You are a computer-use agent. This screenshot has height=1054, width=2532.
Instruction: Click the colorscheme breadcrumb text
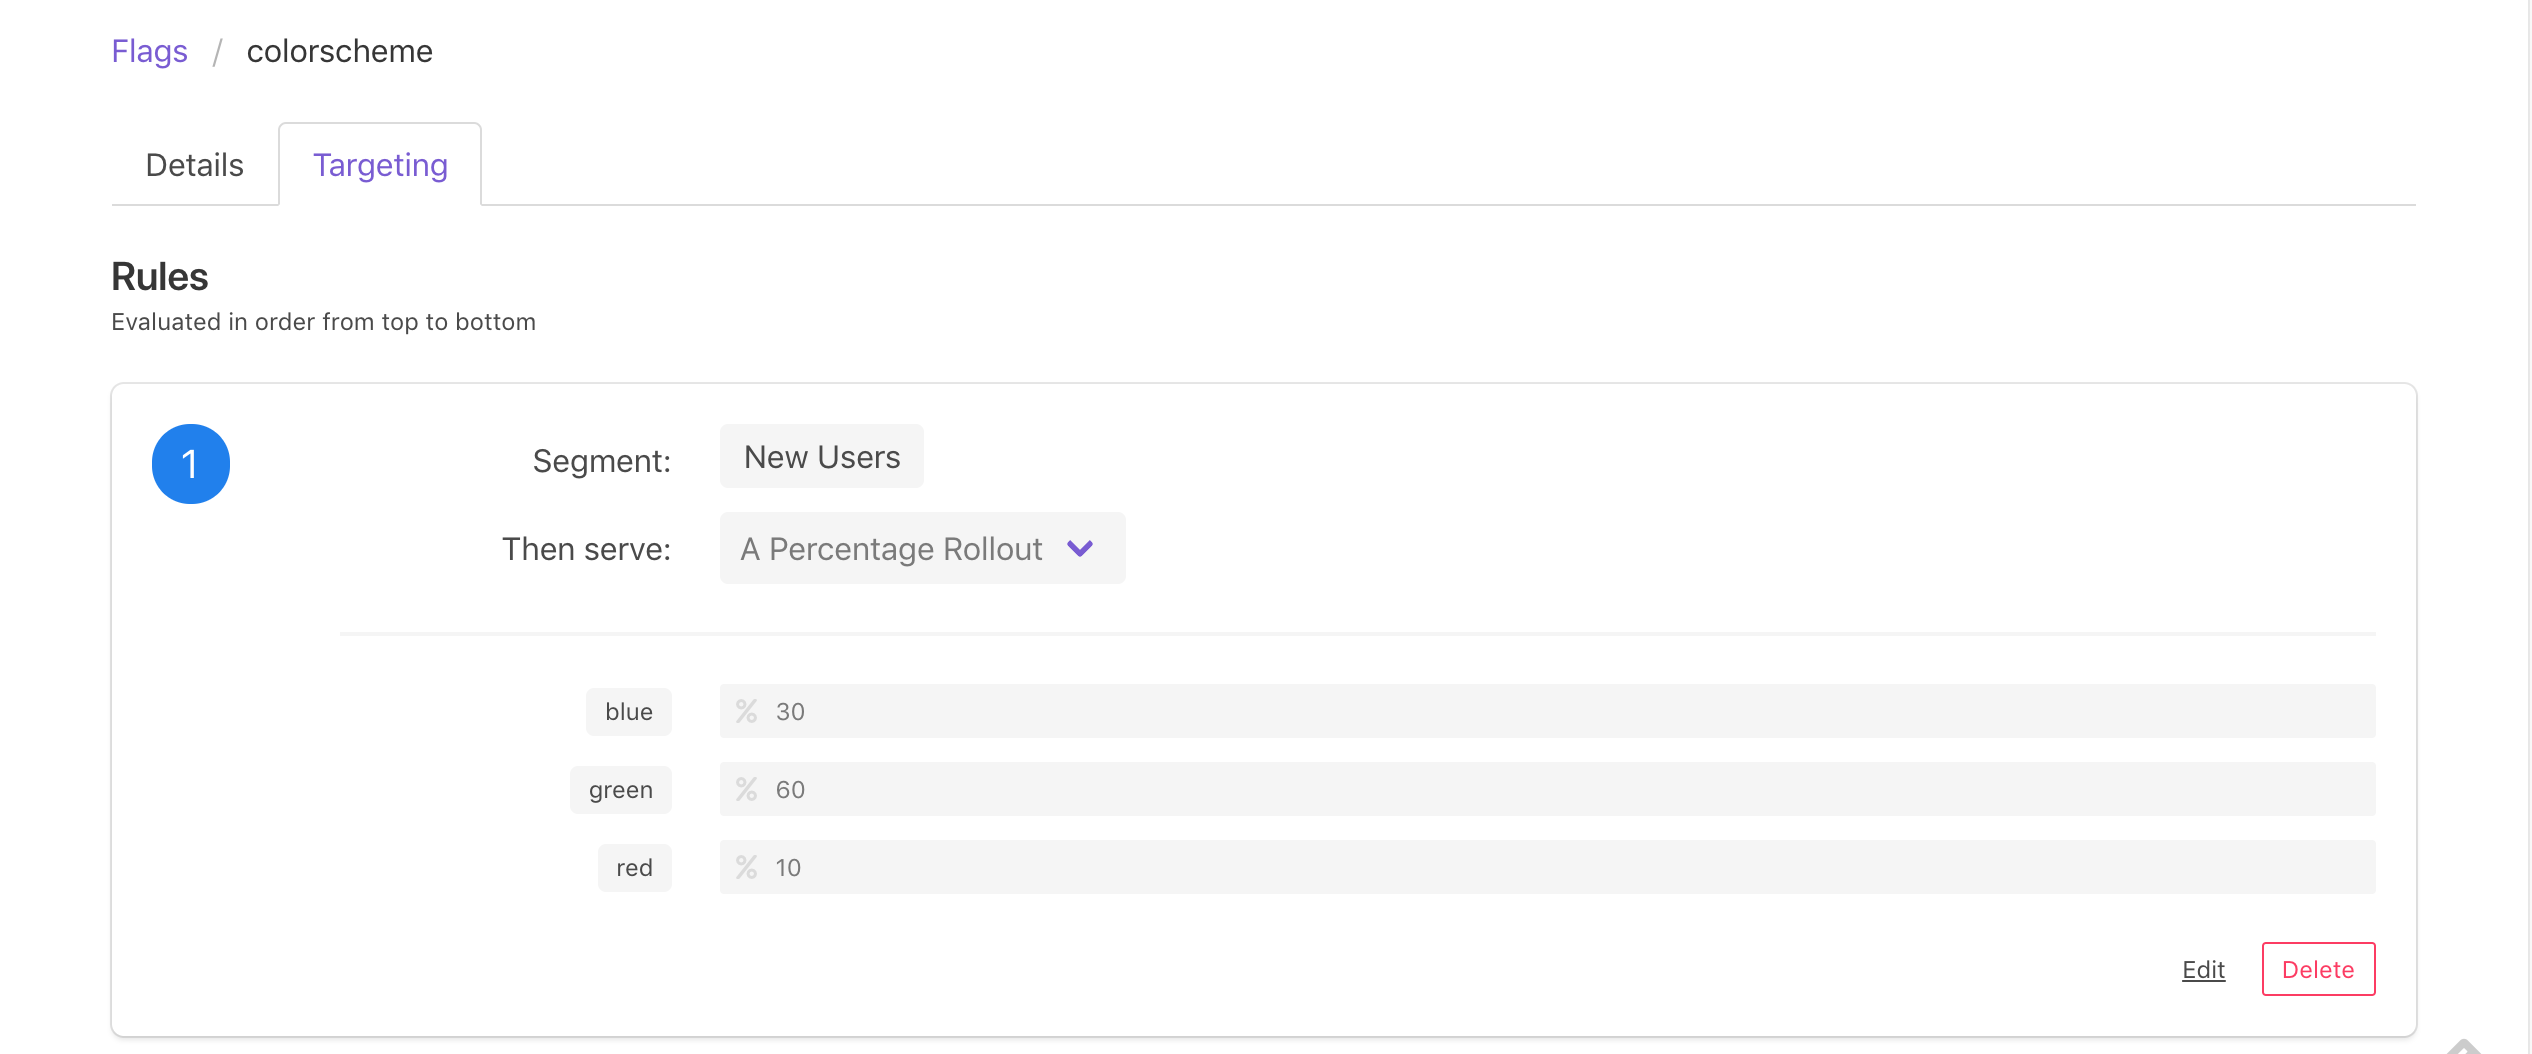point(340,51)
